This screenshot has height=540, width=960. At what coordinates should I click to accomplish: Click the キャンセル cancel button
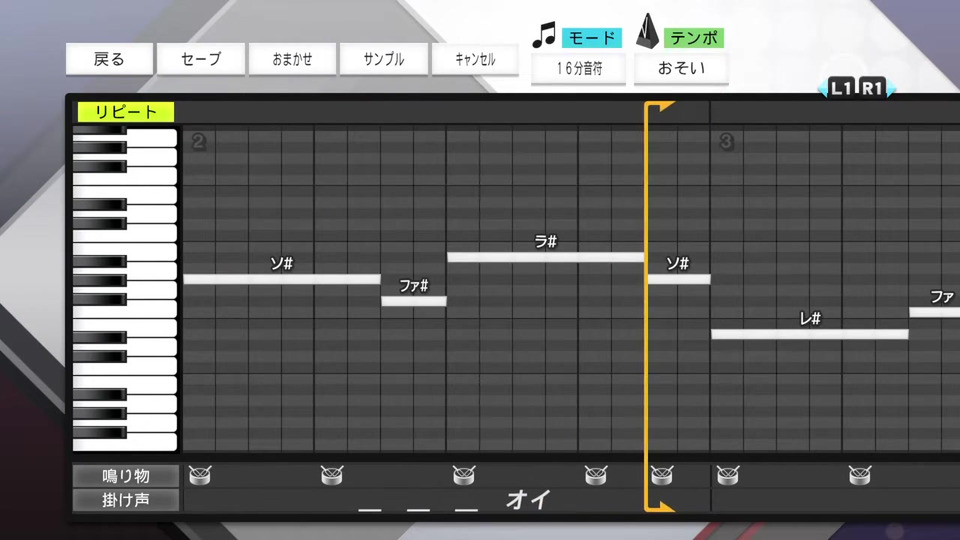coord(474,59)
